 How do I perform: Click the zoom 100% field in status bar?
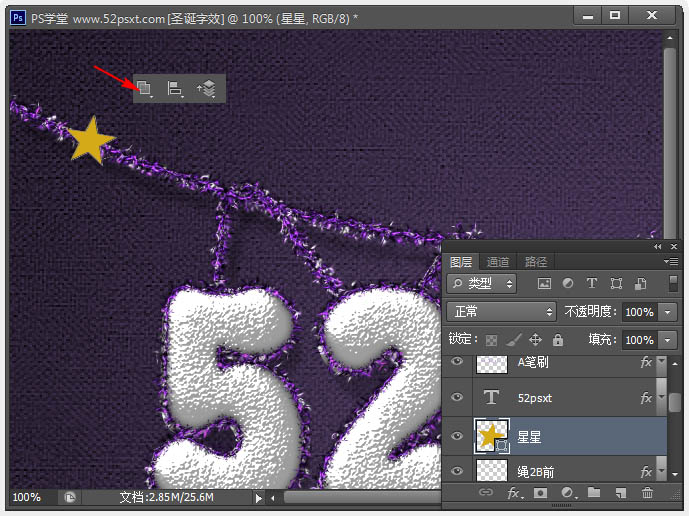click(x=27, y=498)
